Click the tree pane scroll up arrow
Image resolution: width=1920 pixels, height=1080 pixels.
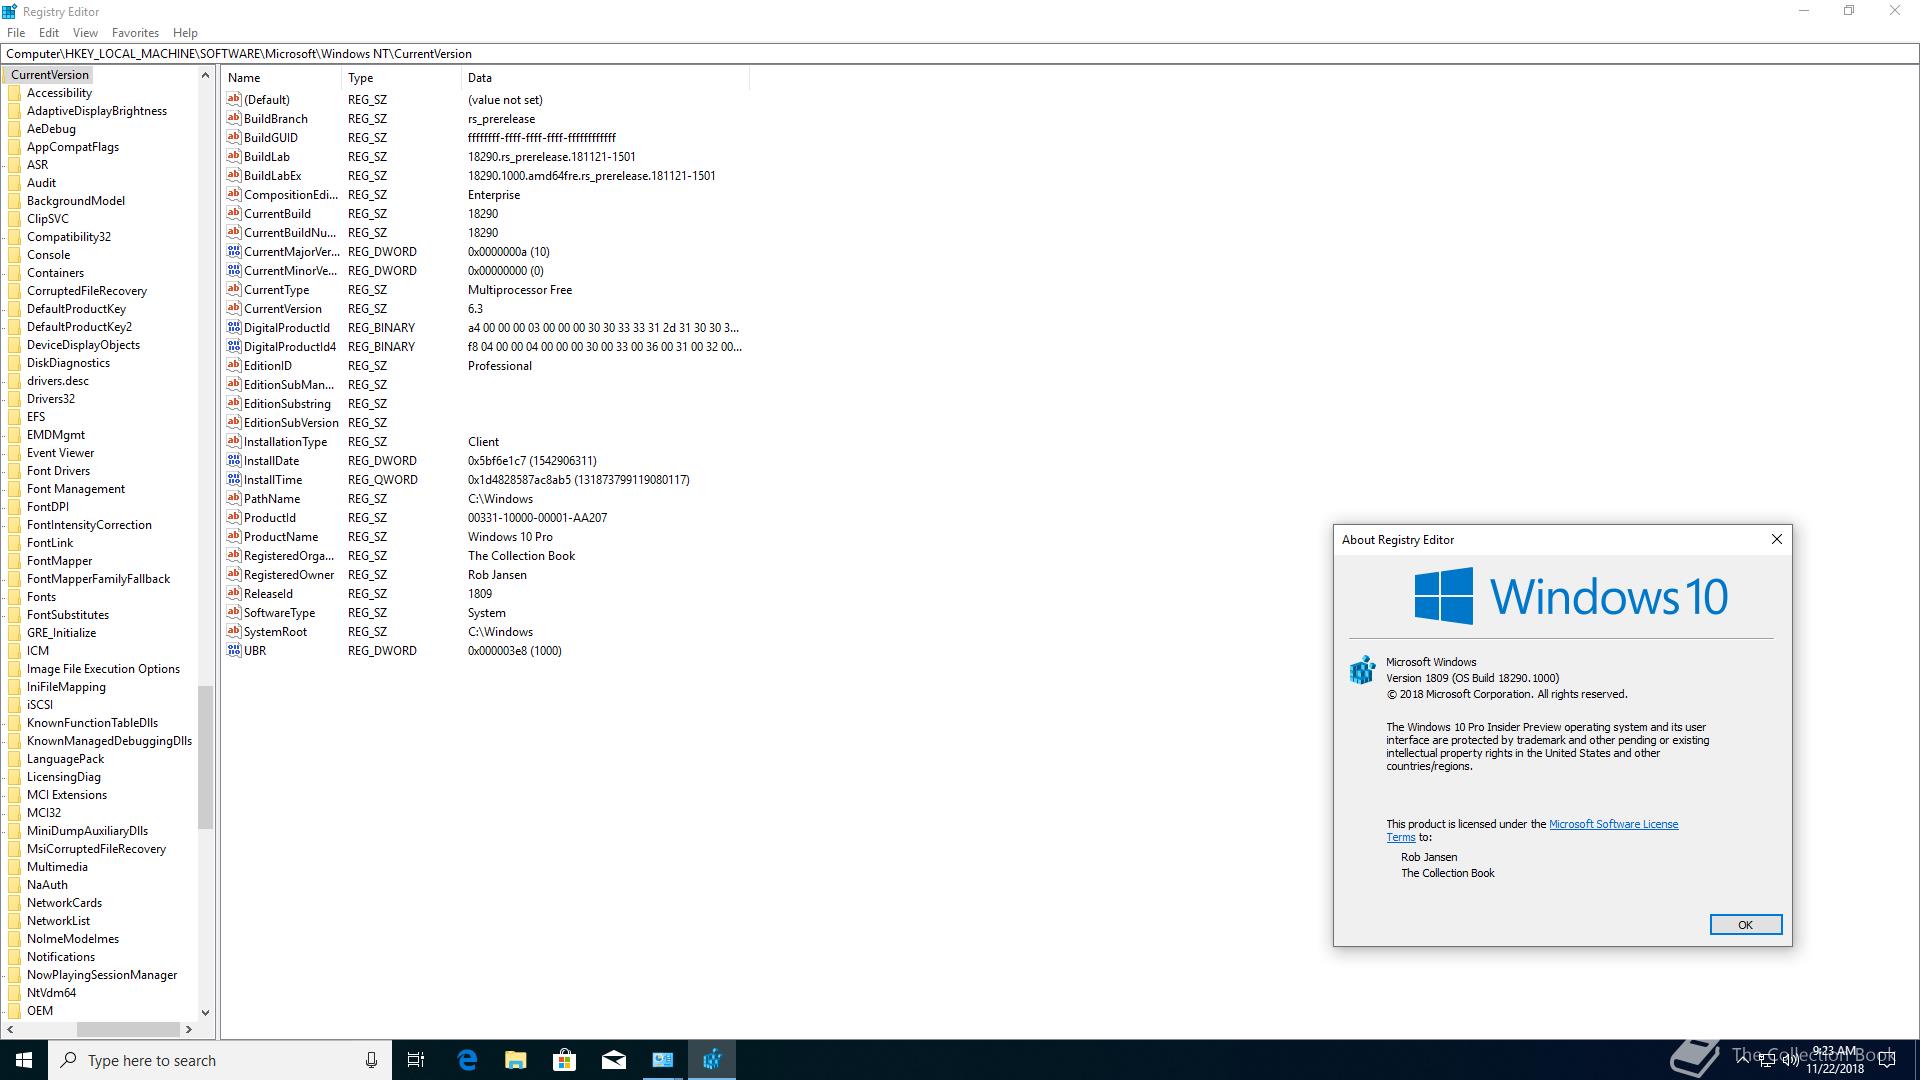(205, 75)
